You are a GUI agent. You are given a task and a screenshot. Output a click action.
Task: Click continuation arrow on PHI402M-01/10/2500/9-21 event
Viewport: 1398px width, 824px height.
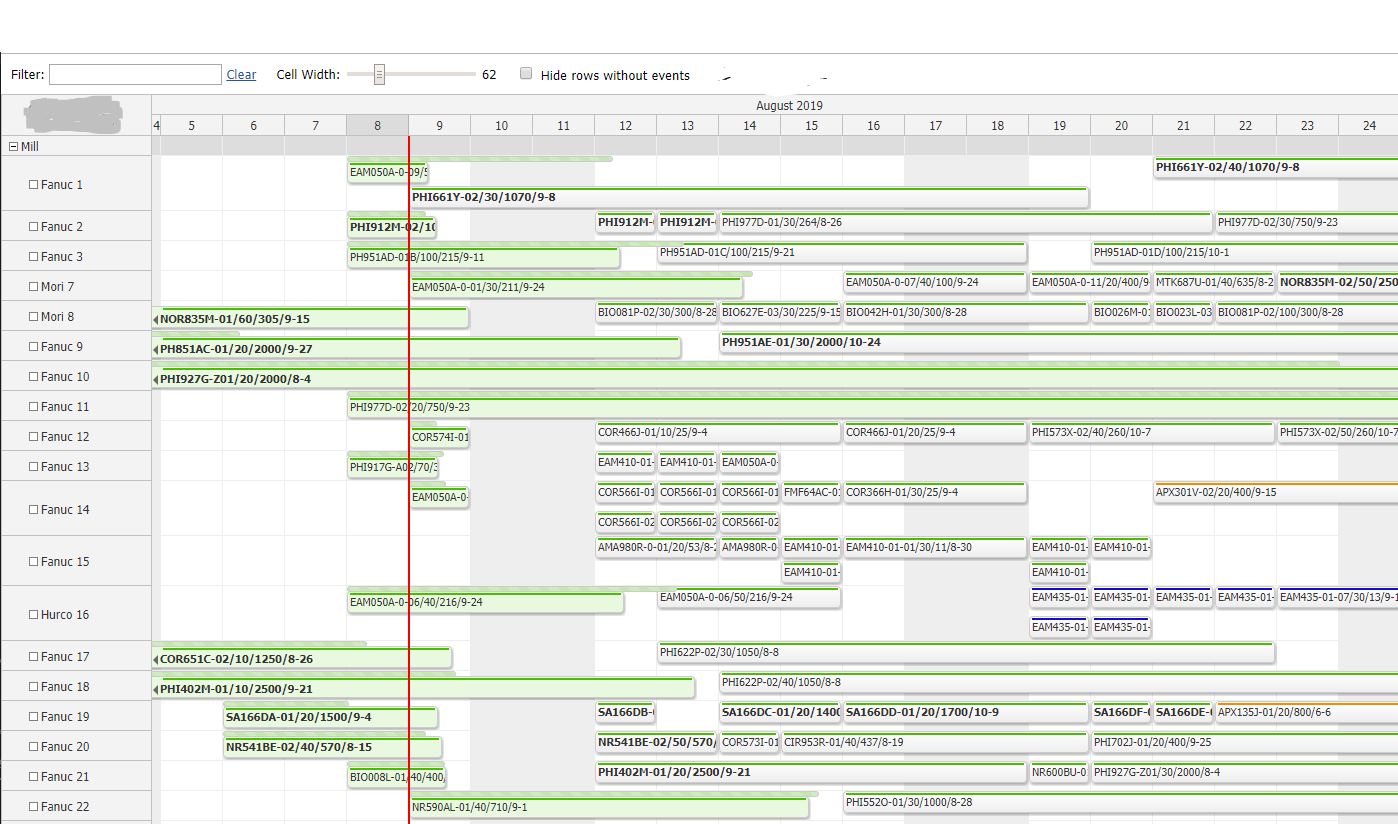(156, 690)
